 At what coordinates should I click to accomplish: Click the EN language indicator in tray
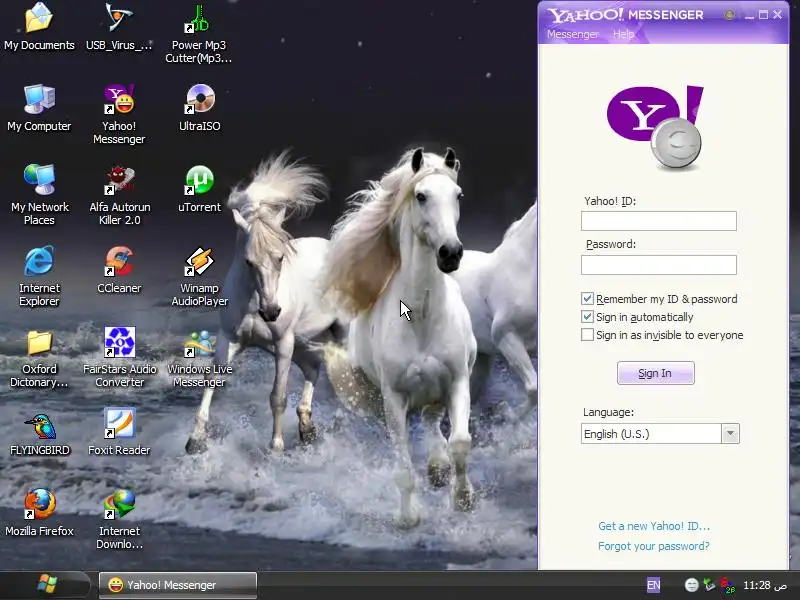click(x=654, y=585)
